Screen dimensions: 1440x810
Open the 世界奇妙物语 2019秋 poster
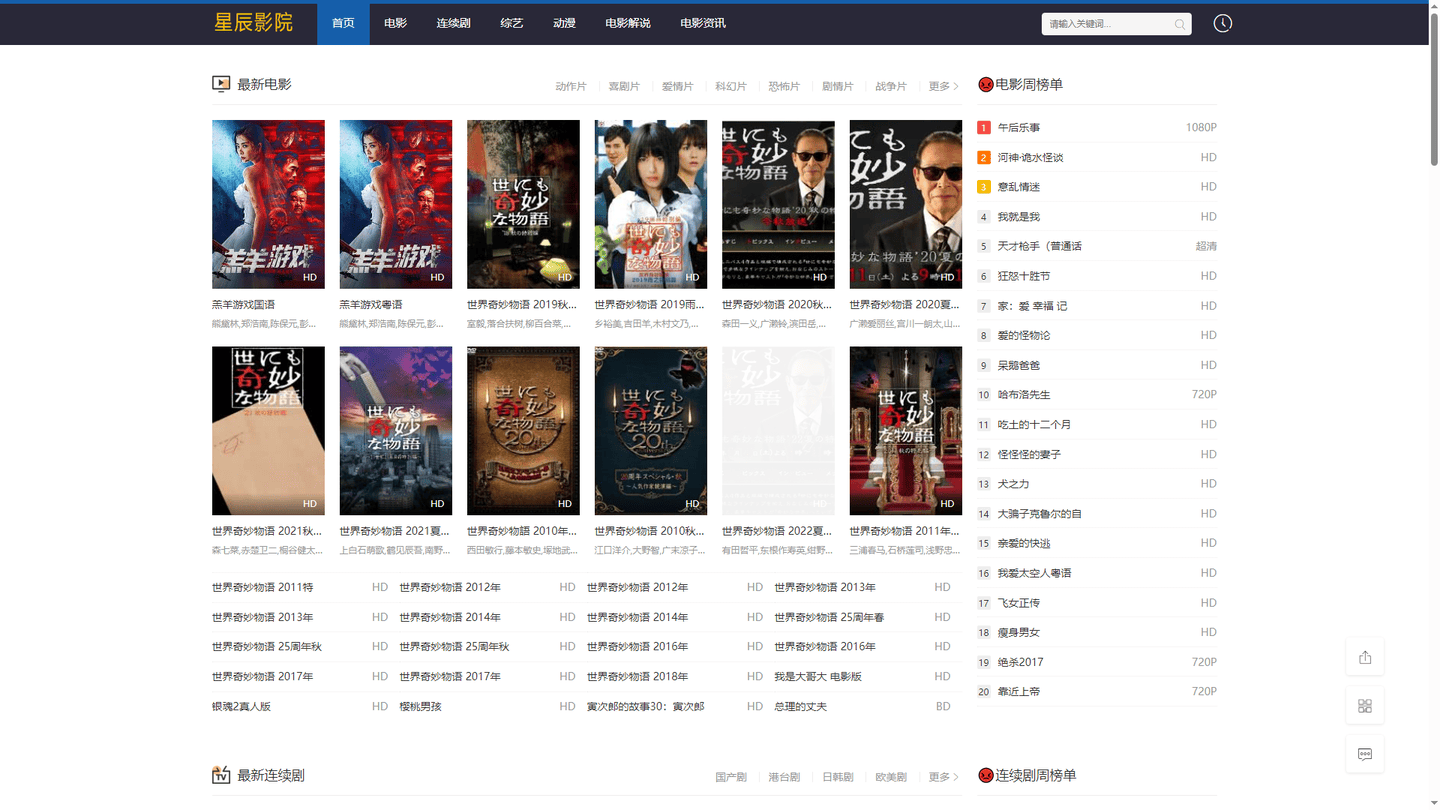tap(523, 204)
